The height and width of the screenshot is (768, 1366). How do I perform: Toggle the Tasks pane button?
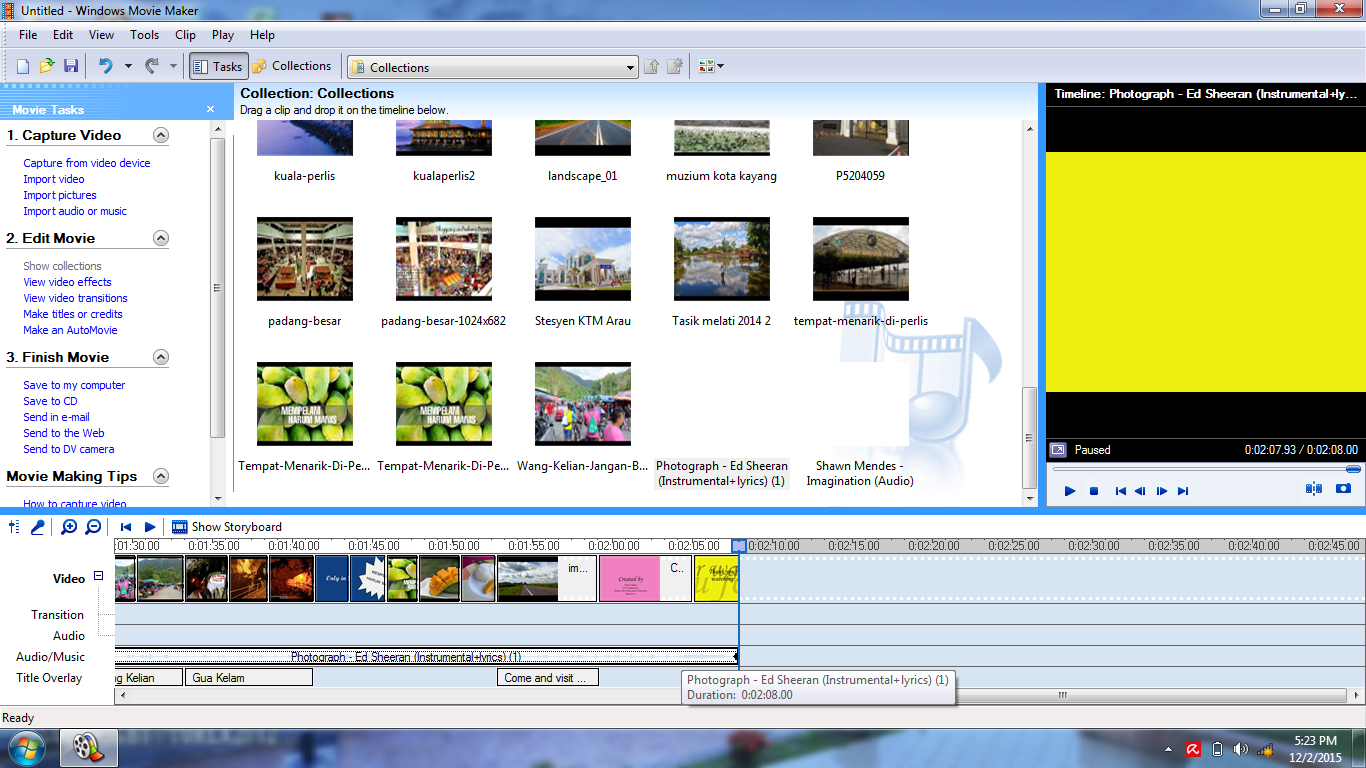tap(217, 66)
